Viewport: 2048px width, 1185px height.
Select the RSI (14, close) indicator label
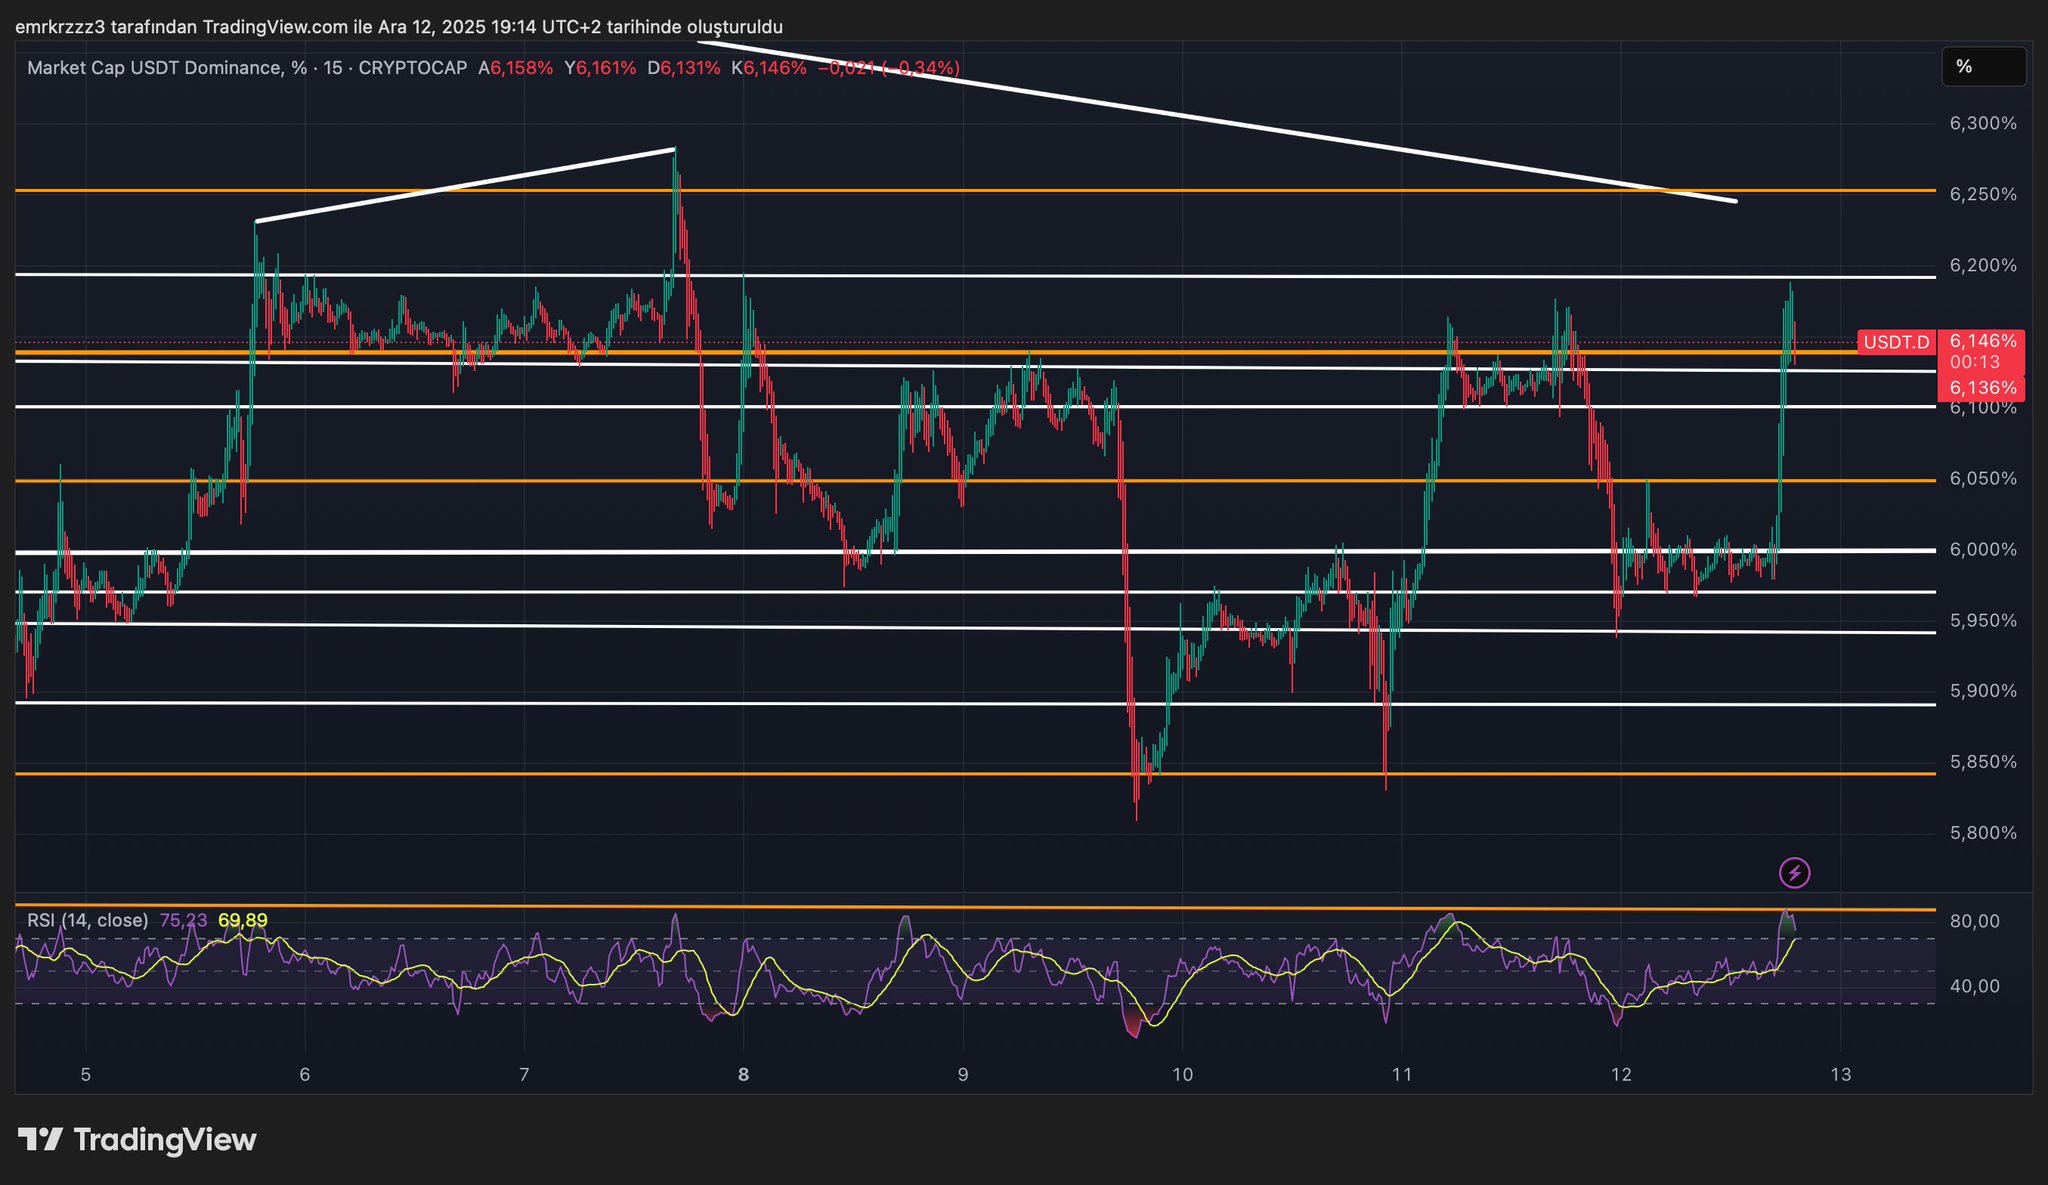[87, 920]
